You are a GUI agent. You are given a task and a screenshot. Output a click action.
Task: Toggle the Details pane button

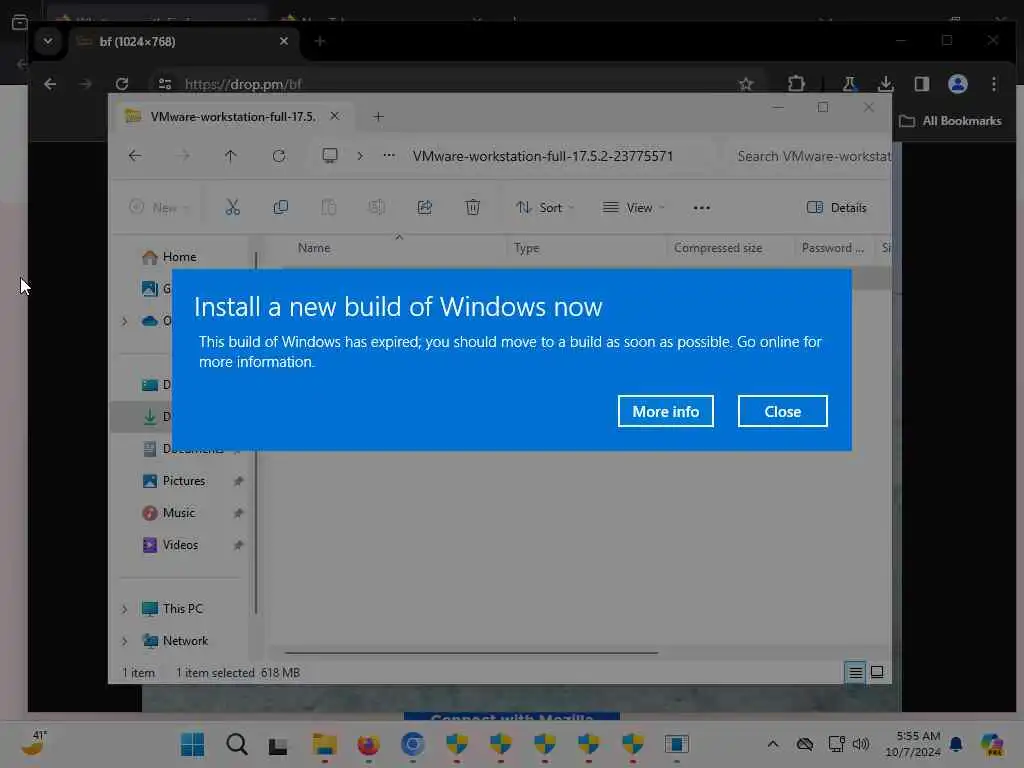[837, 208]
